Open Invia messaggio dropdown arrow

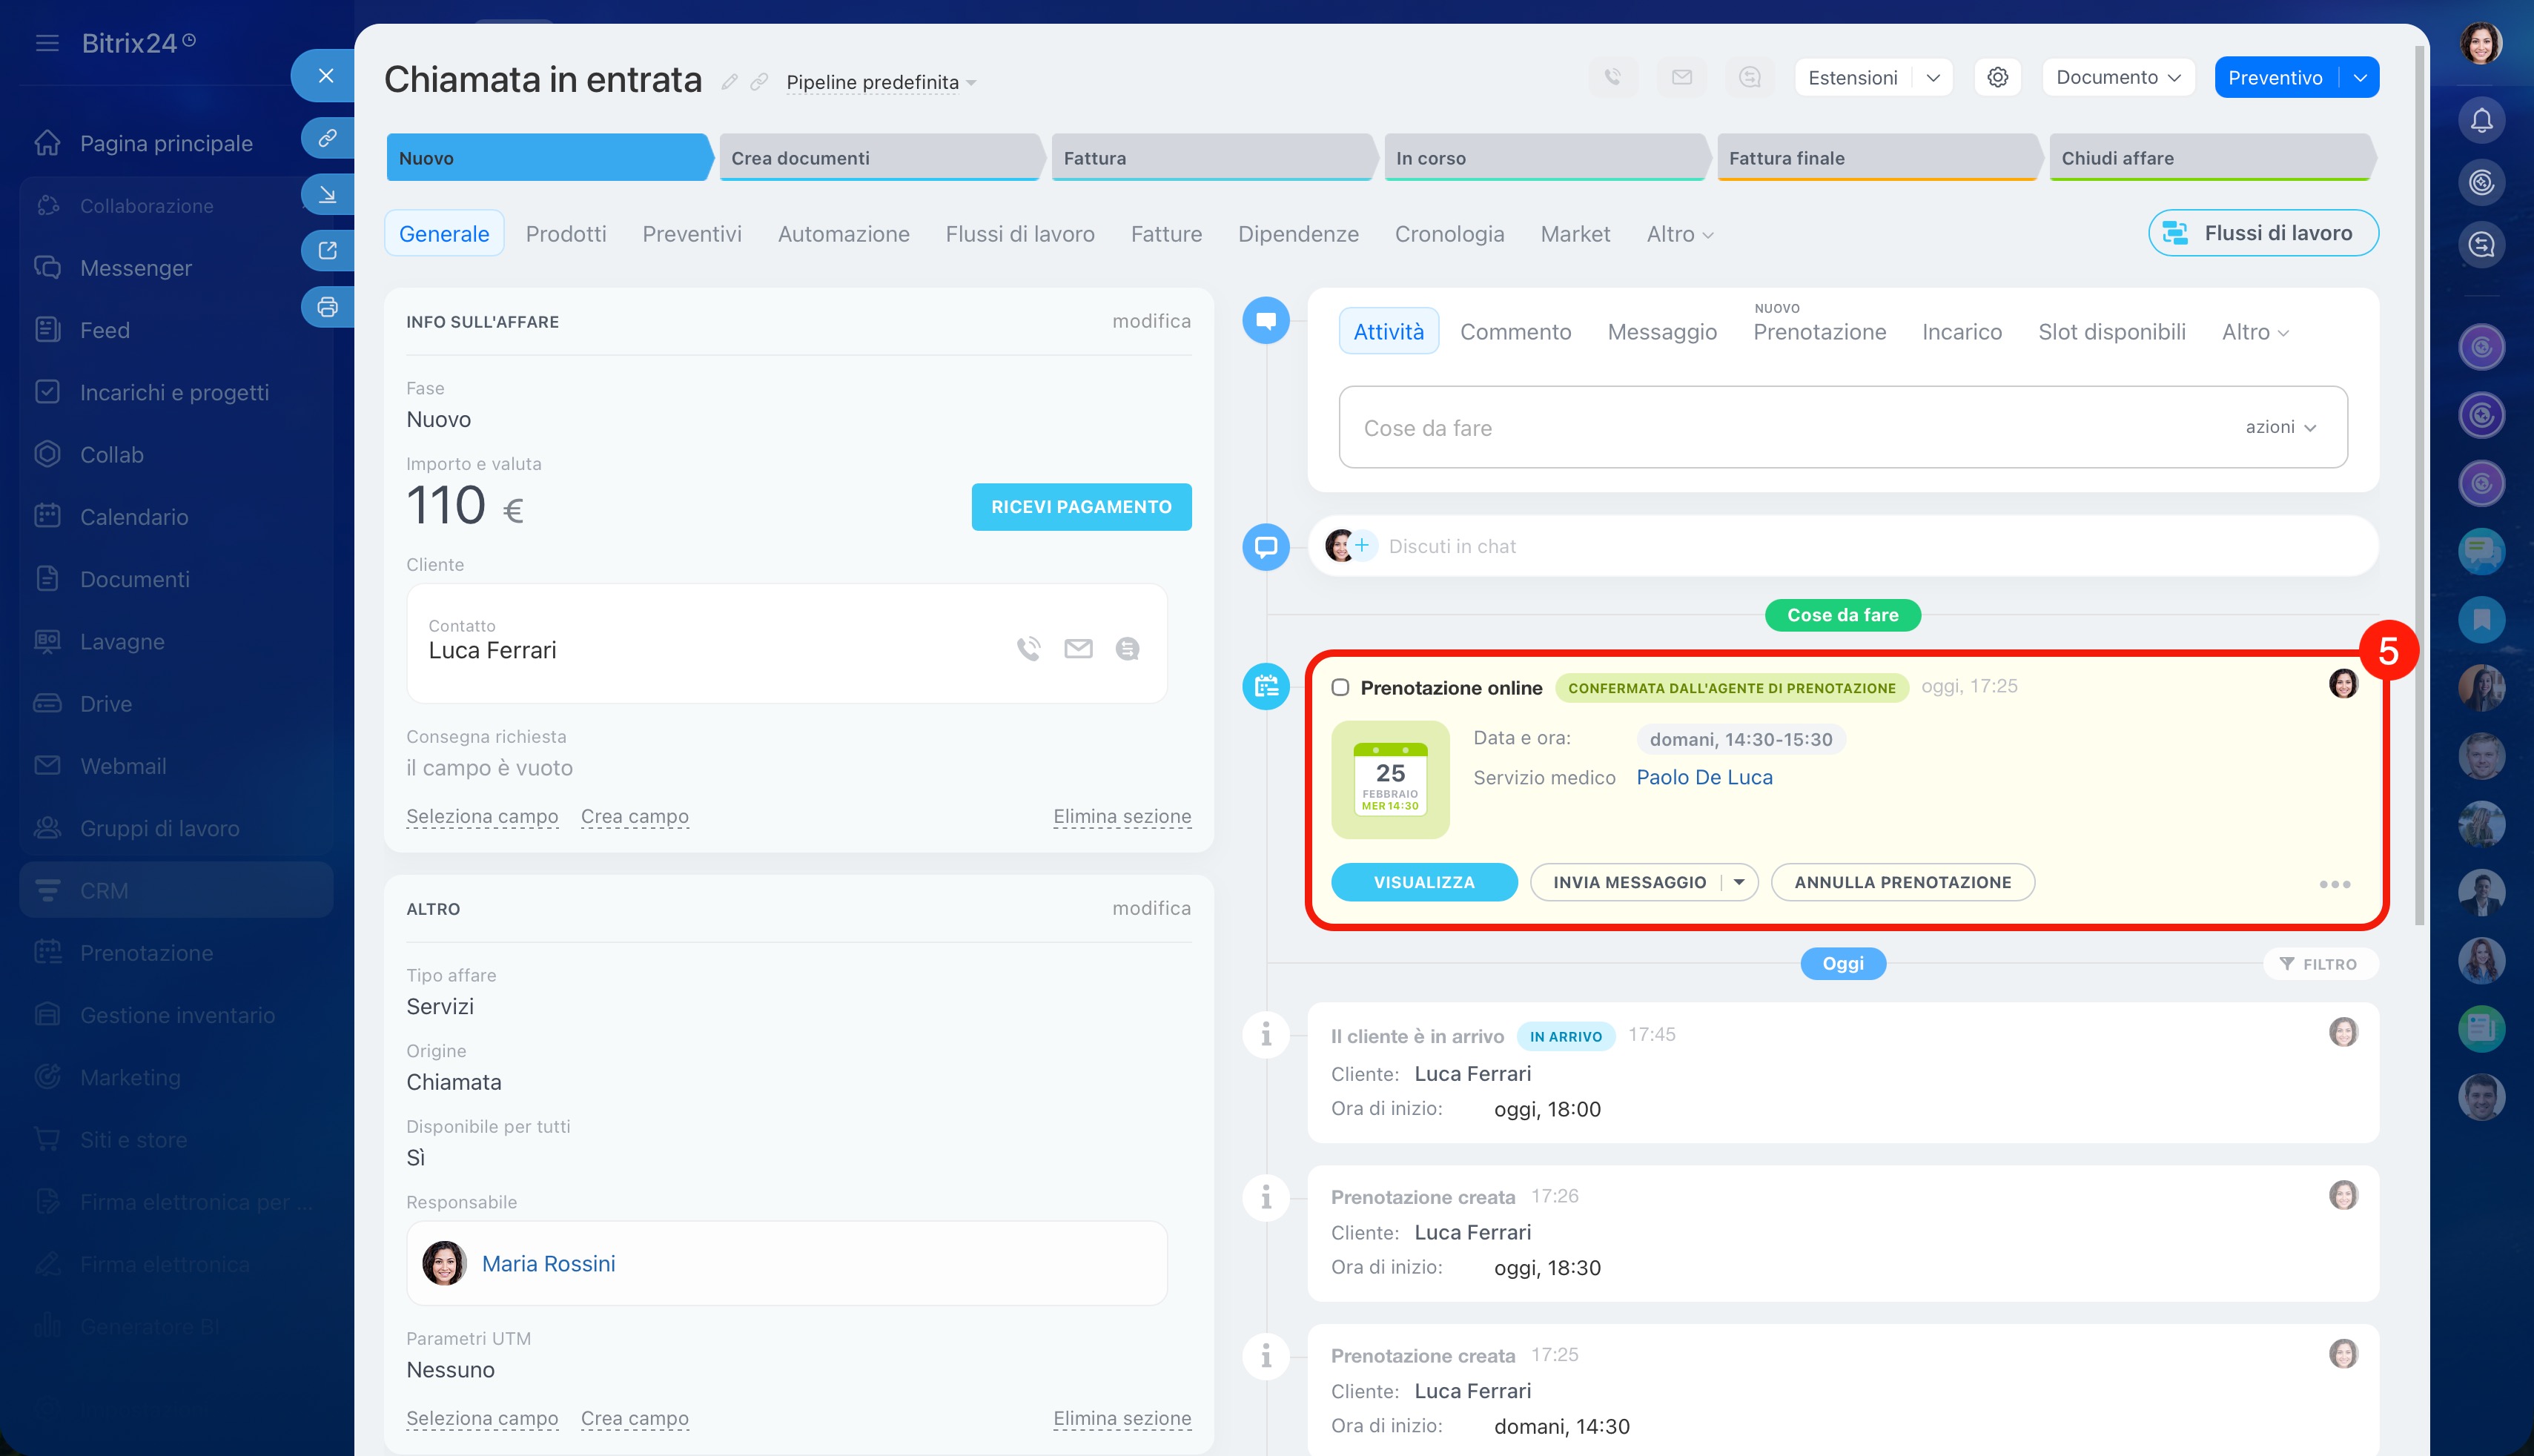pyautogui.click(x=1739, y=882)
